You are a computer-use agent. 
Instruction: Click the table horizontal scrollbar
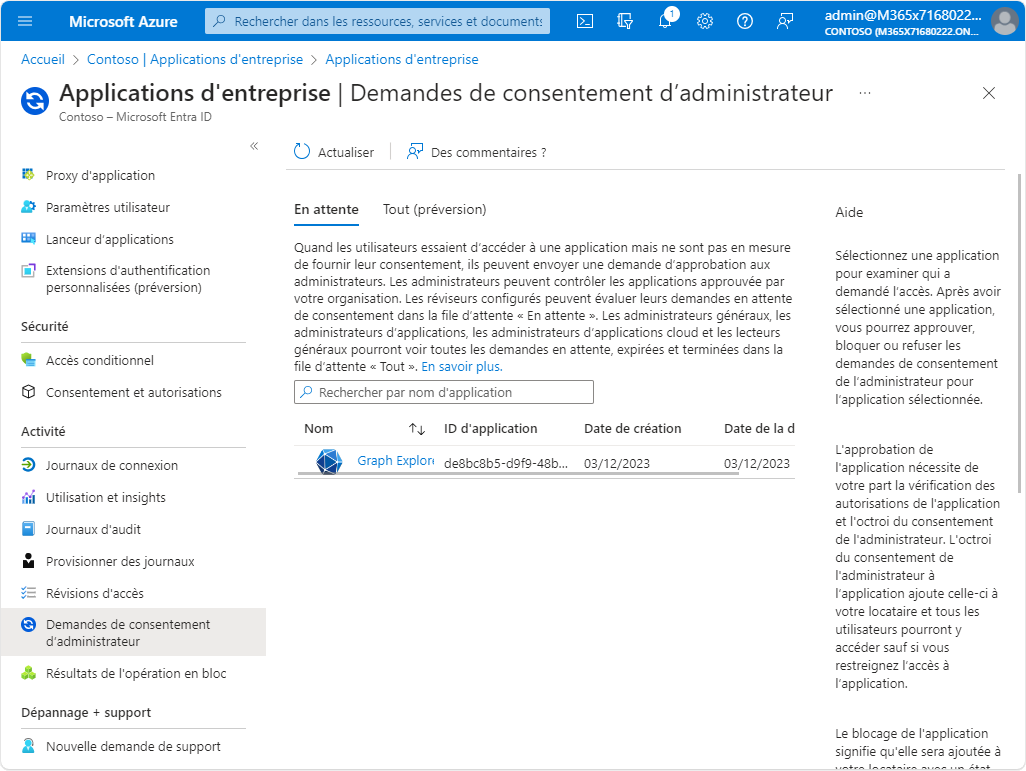tap(518, 473)
